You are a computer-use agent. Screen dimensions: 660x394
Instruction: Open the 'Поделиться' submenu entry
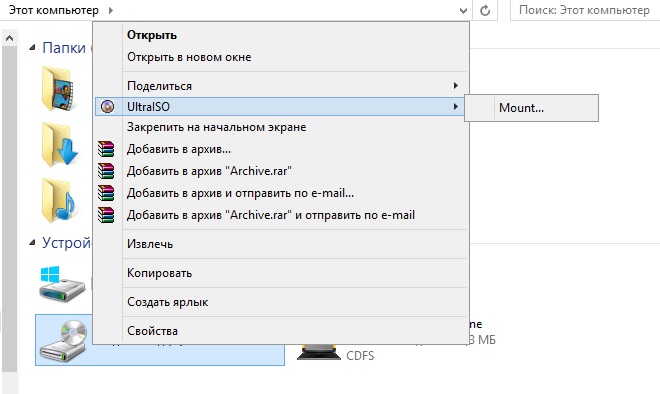[281, 86]
